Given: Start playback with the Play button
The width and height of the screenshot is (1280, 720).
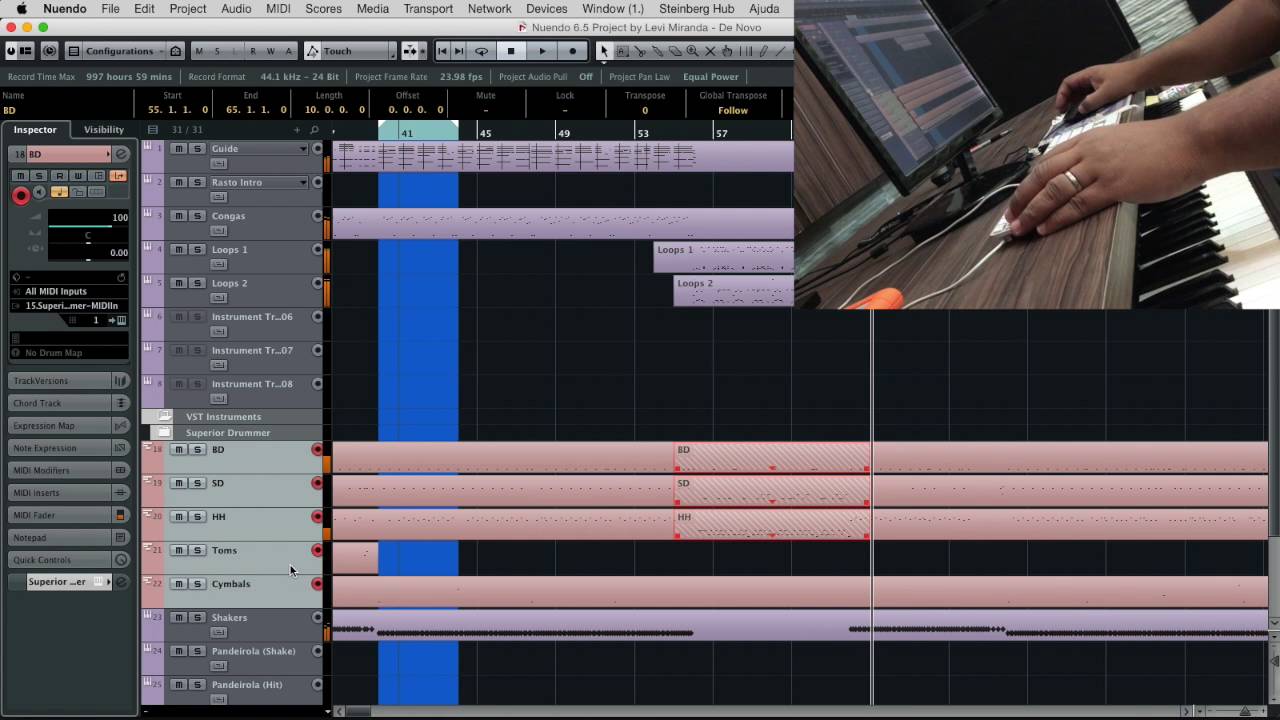Looking at the screenshot, I should 542,51.
